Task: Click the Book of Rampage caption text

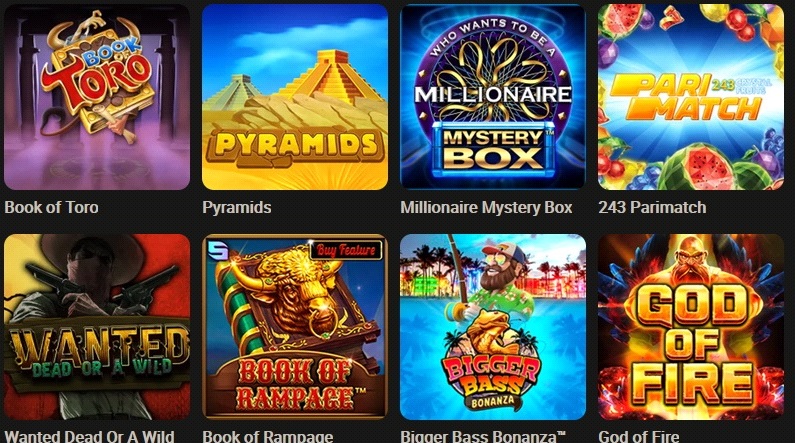Action: coord(268,436)
